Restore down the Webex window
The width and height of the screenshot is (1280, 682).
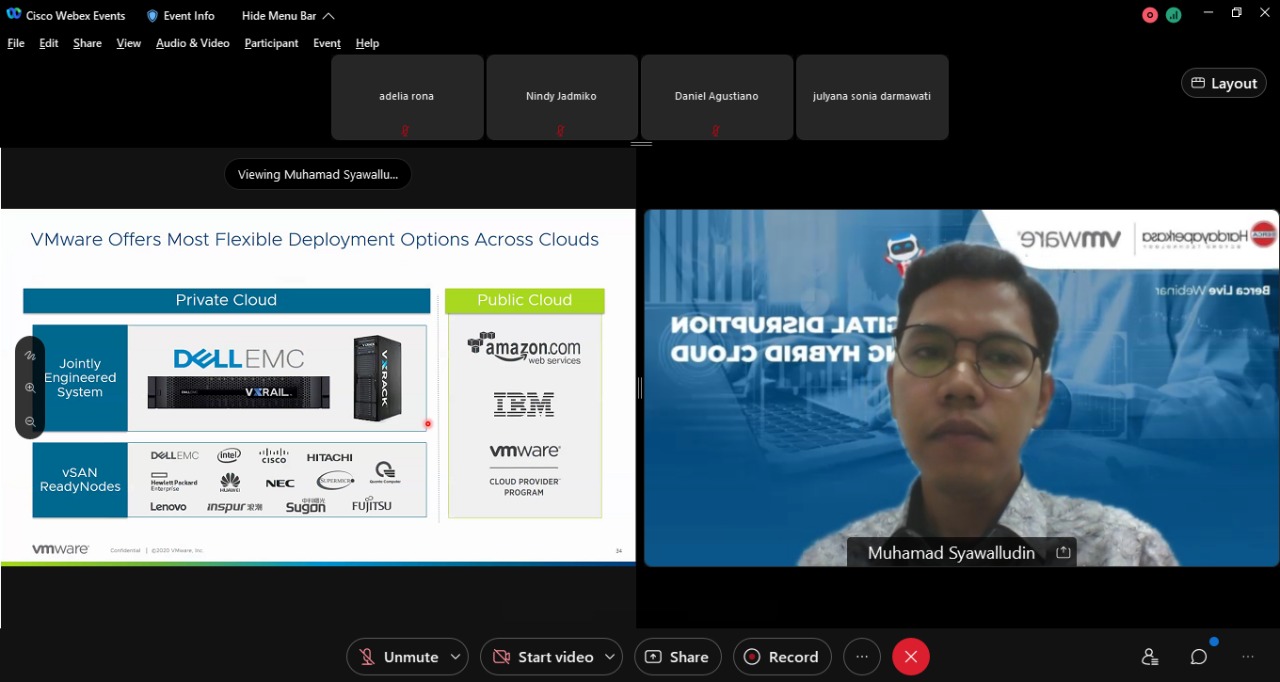[1237, 13]
